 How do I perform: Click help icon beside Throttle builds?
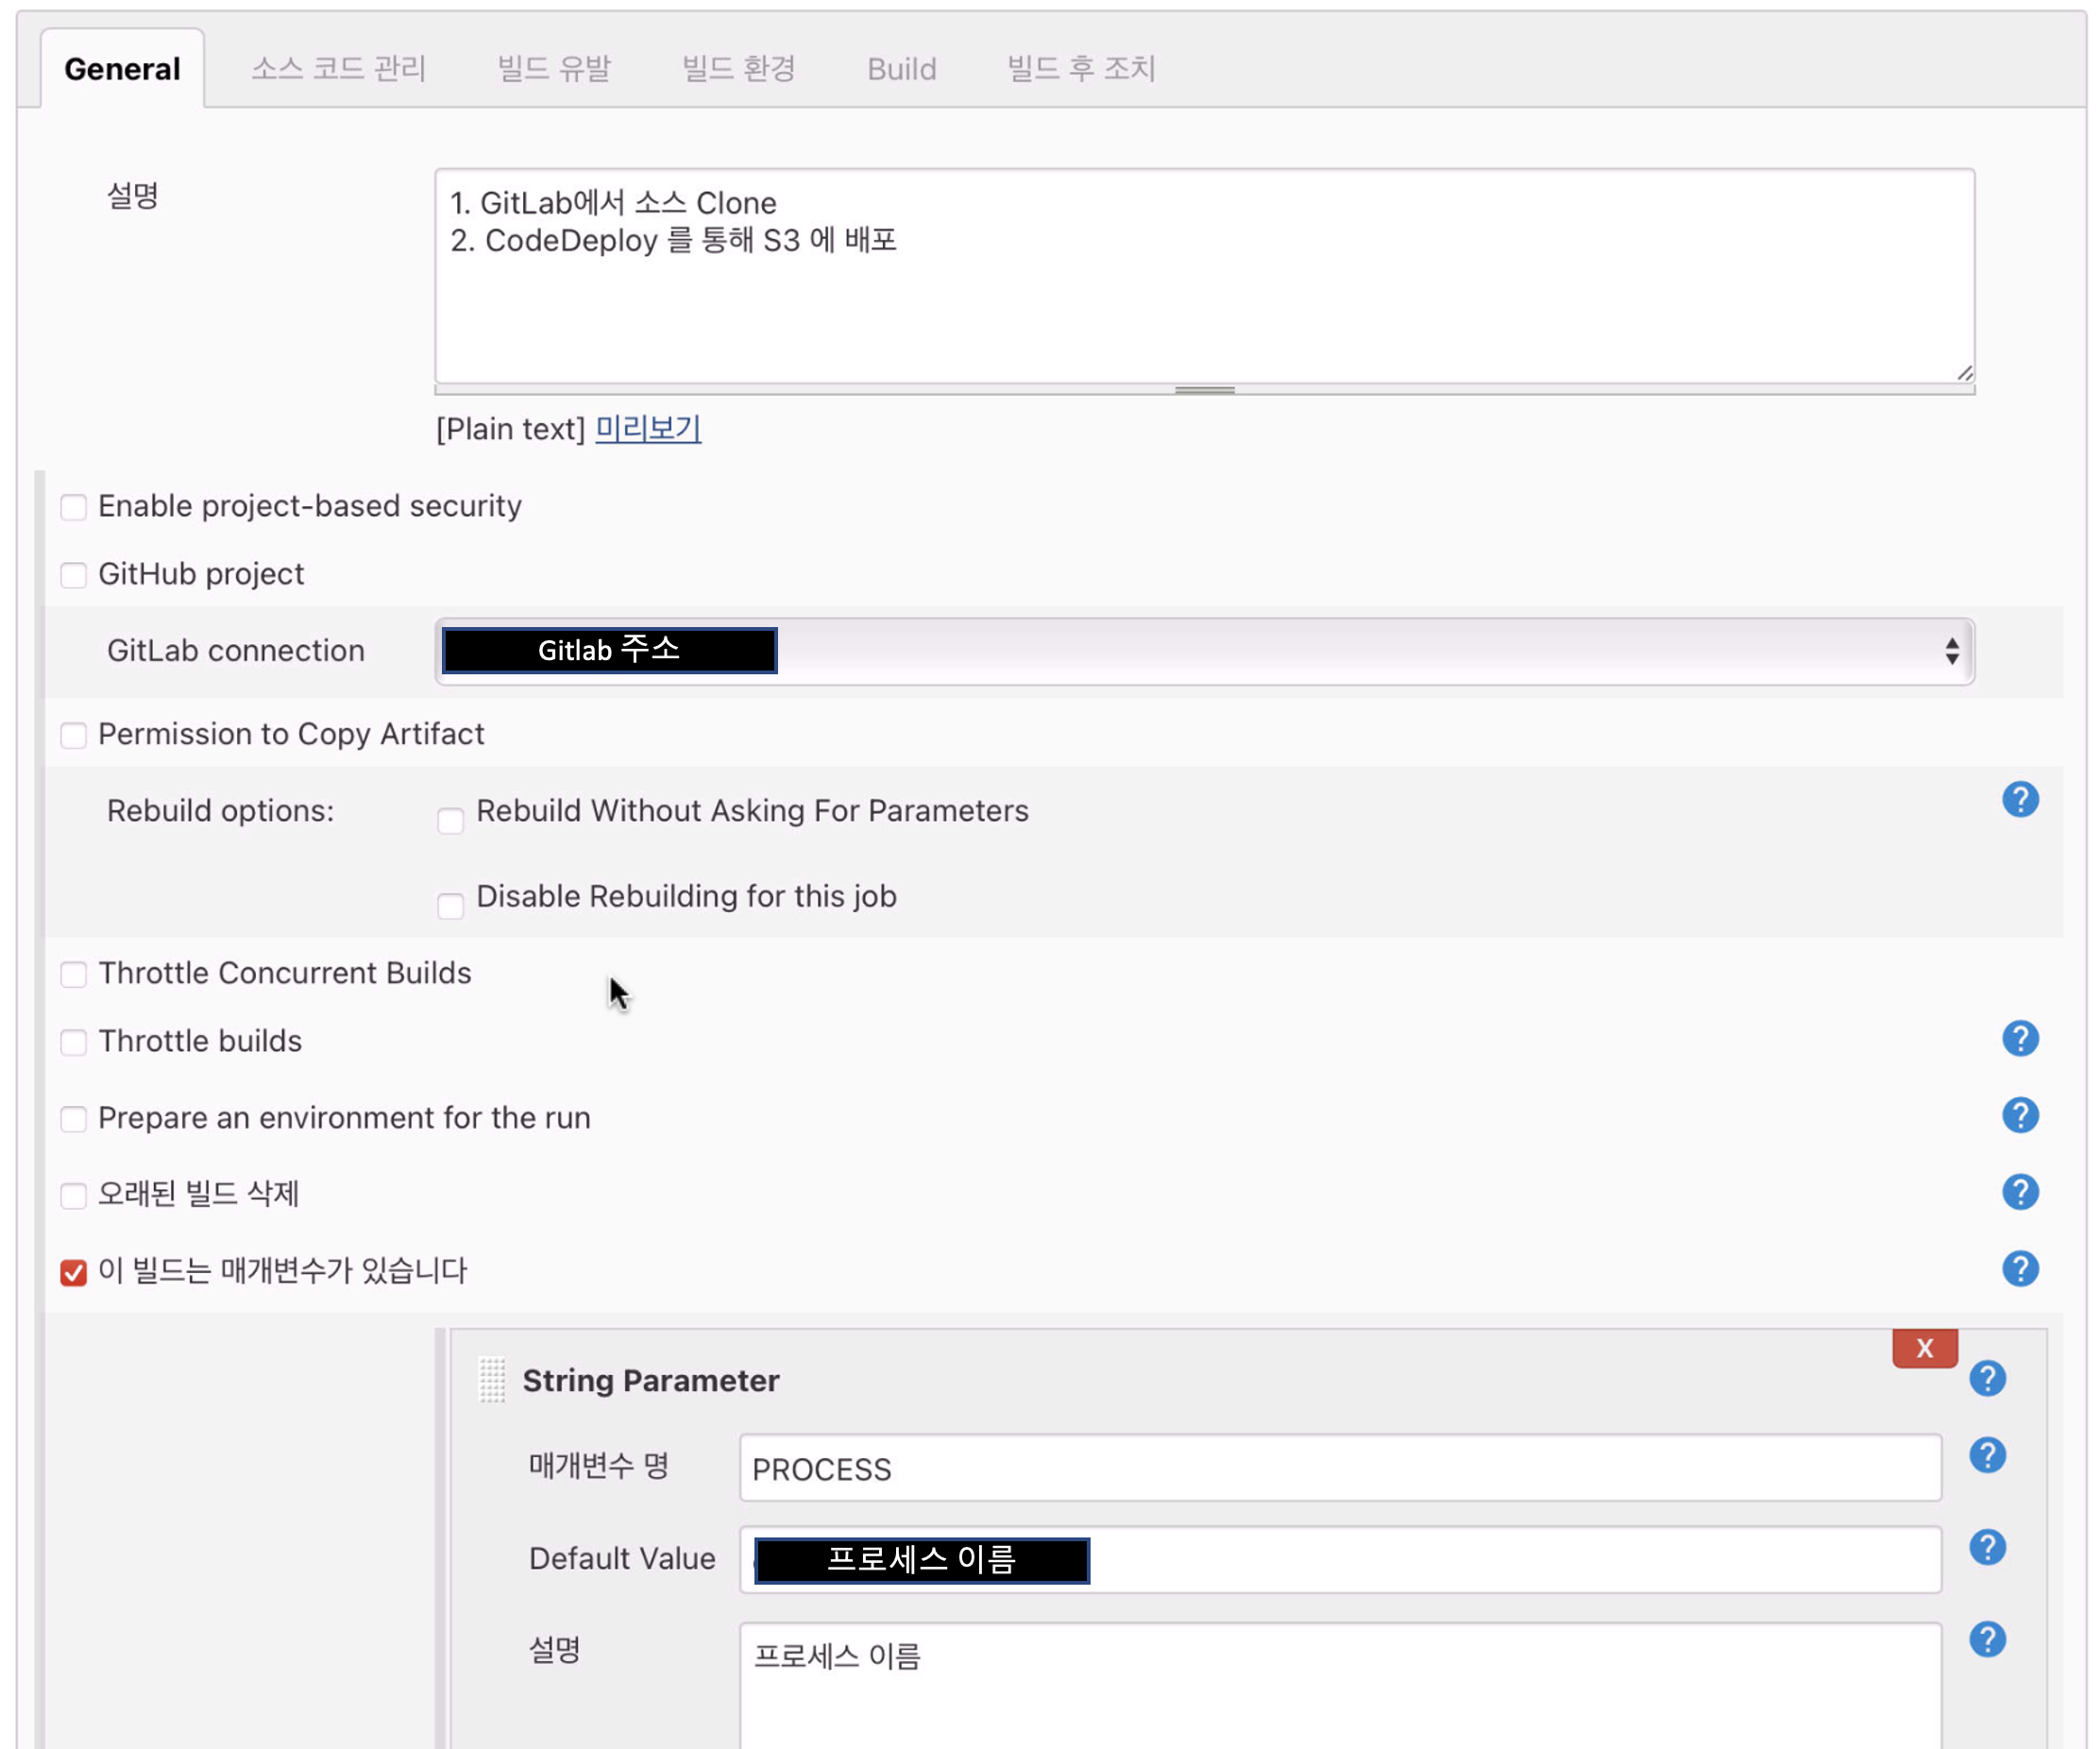point(2019,1038)
